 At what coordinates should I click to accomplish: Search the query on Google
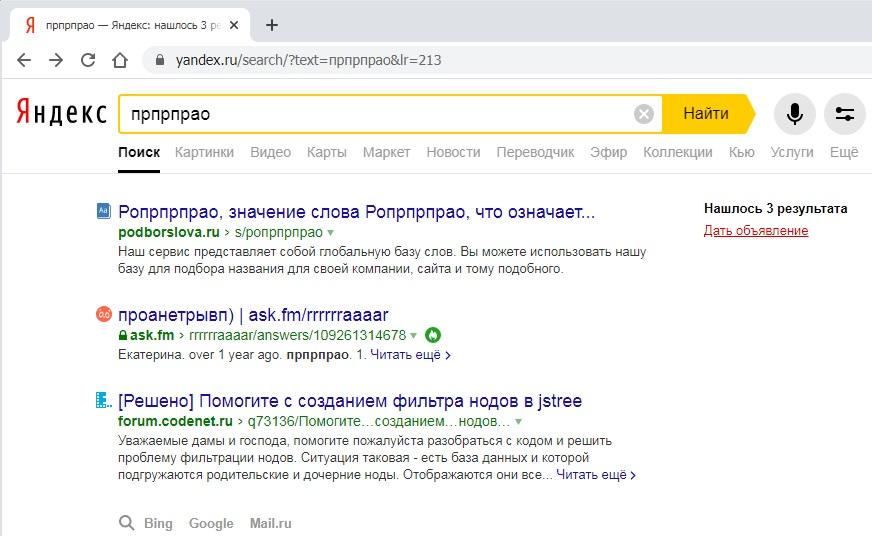coord(211,523)
